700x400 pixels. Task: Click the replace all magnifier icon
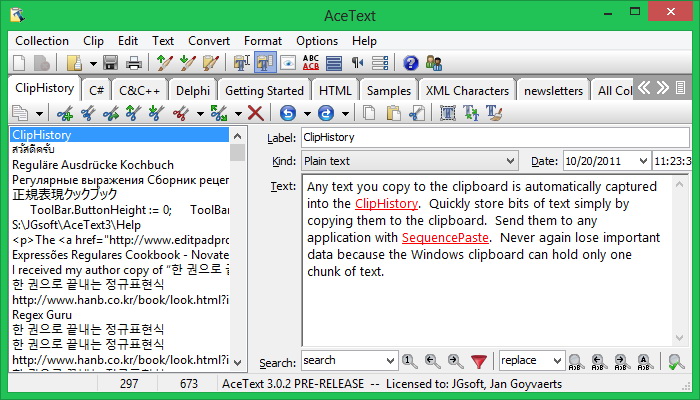point(644,362)
